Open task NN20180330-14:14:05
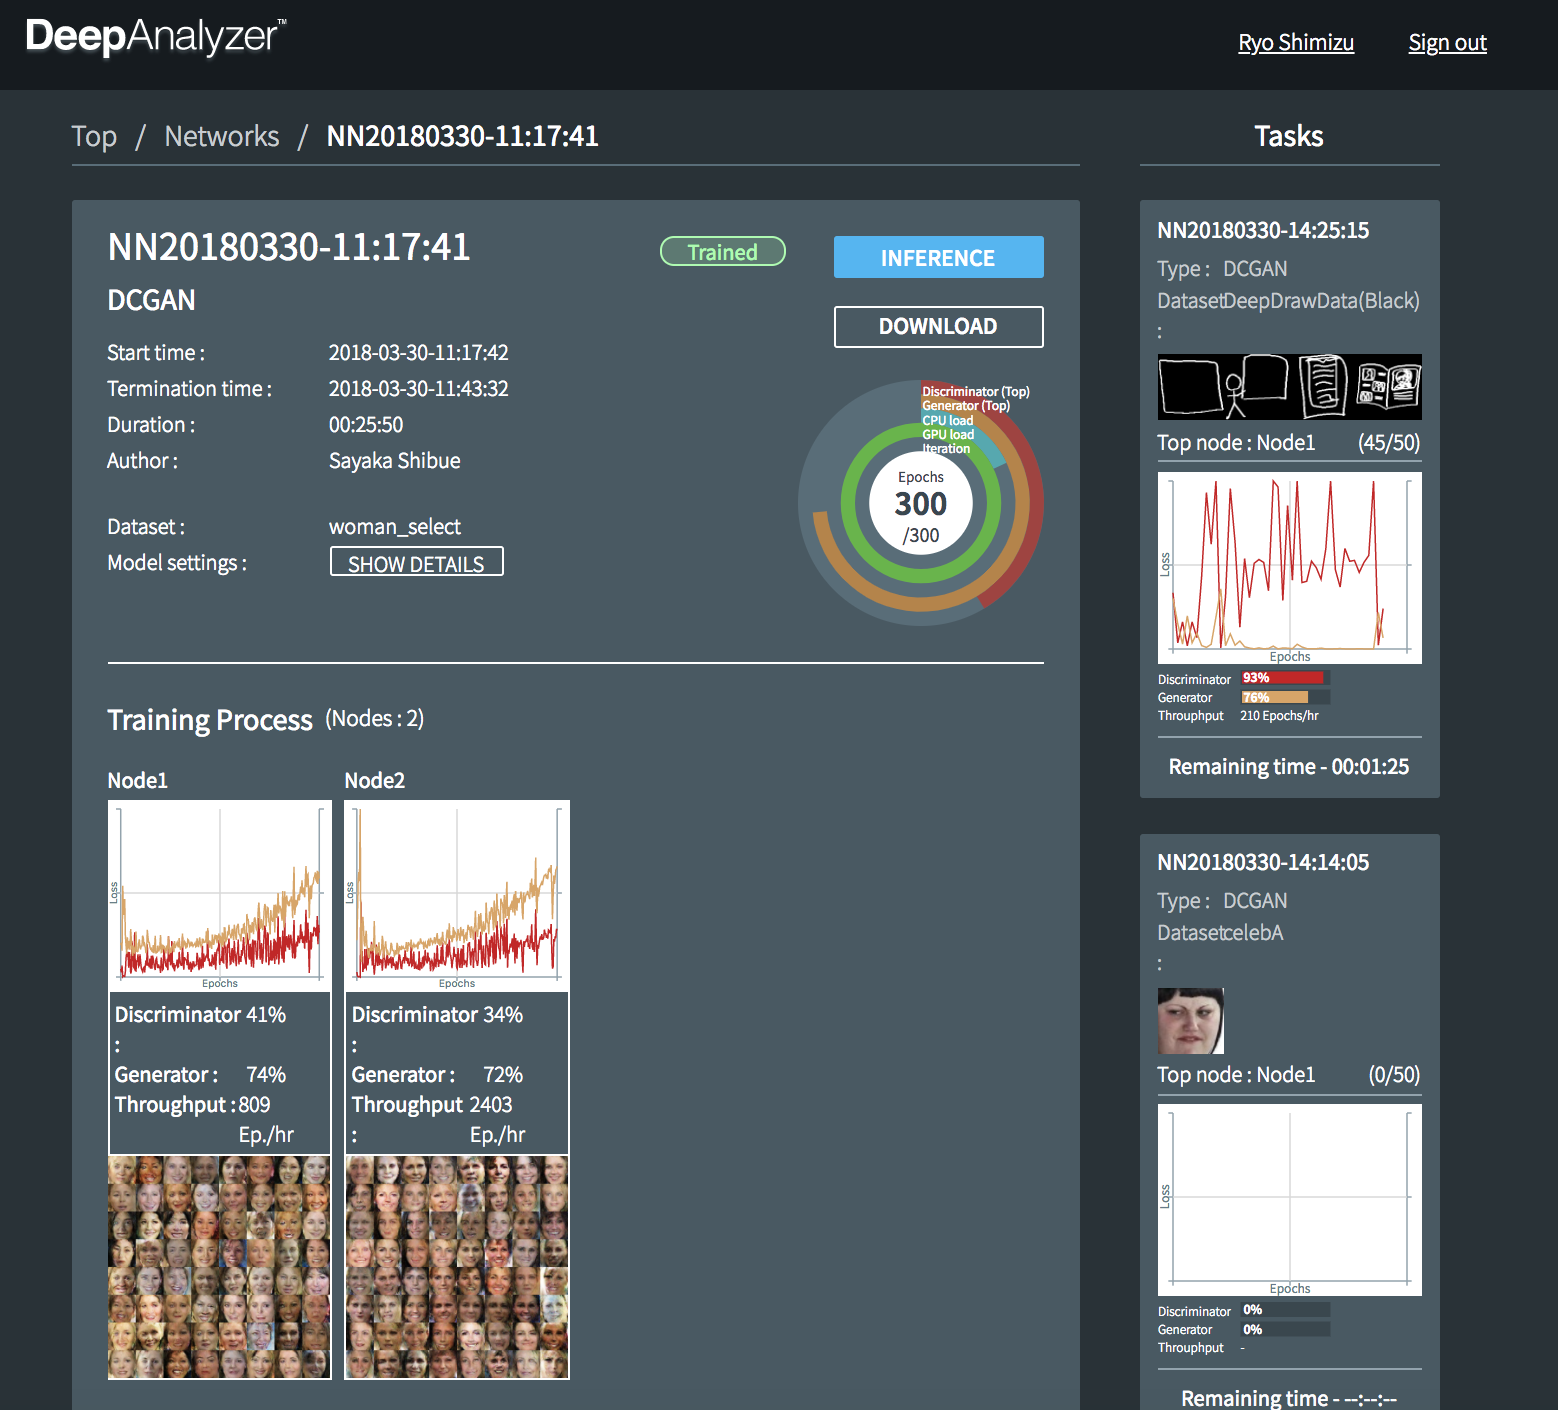Image resolution: width=1558 pixels, height=1410 pixels. point(1262,863)
